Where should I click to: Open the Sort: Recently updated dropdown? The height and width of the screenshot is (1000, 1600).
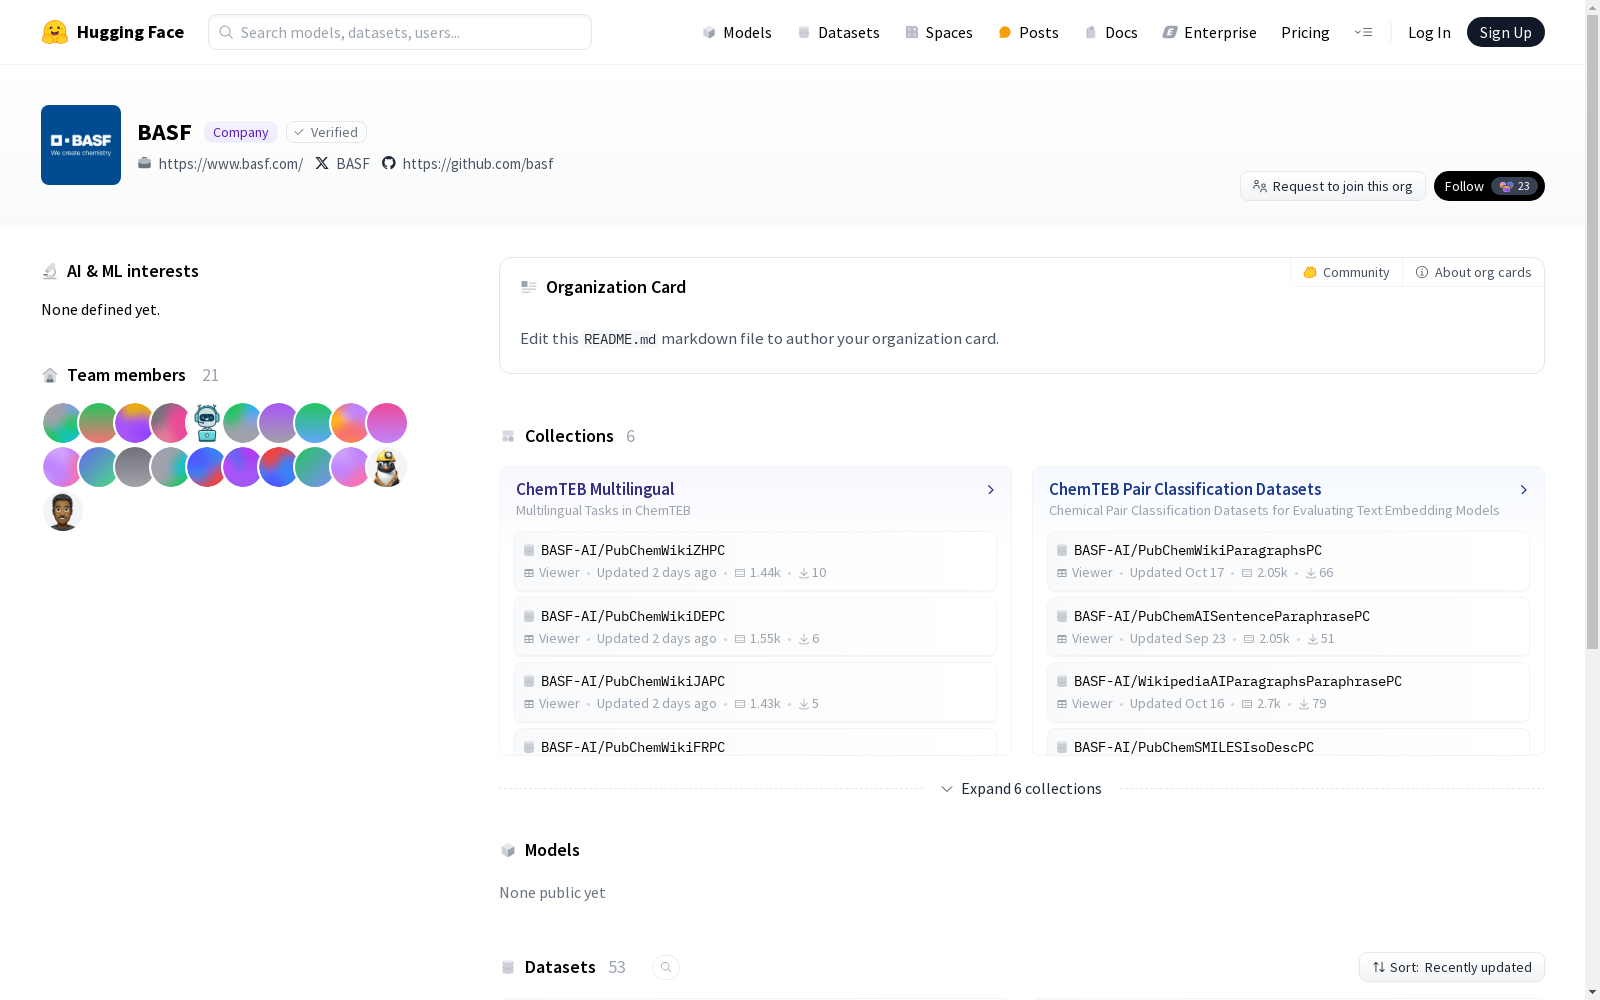pyautogui.click(x=1452, y=967)
